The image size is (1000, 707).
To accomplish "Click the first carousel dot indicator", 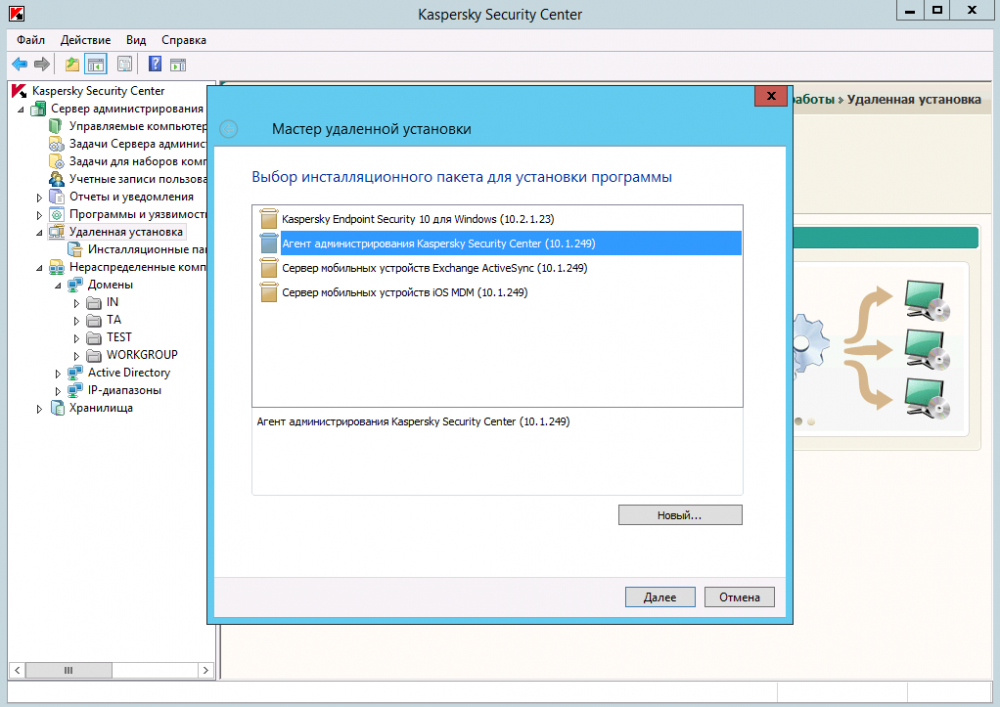I will pyautogui.click(x=798, y=421).
